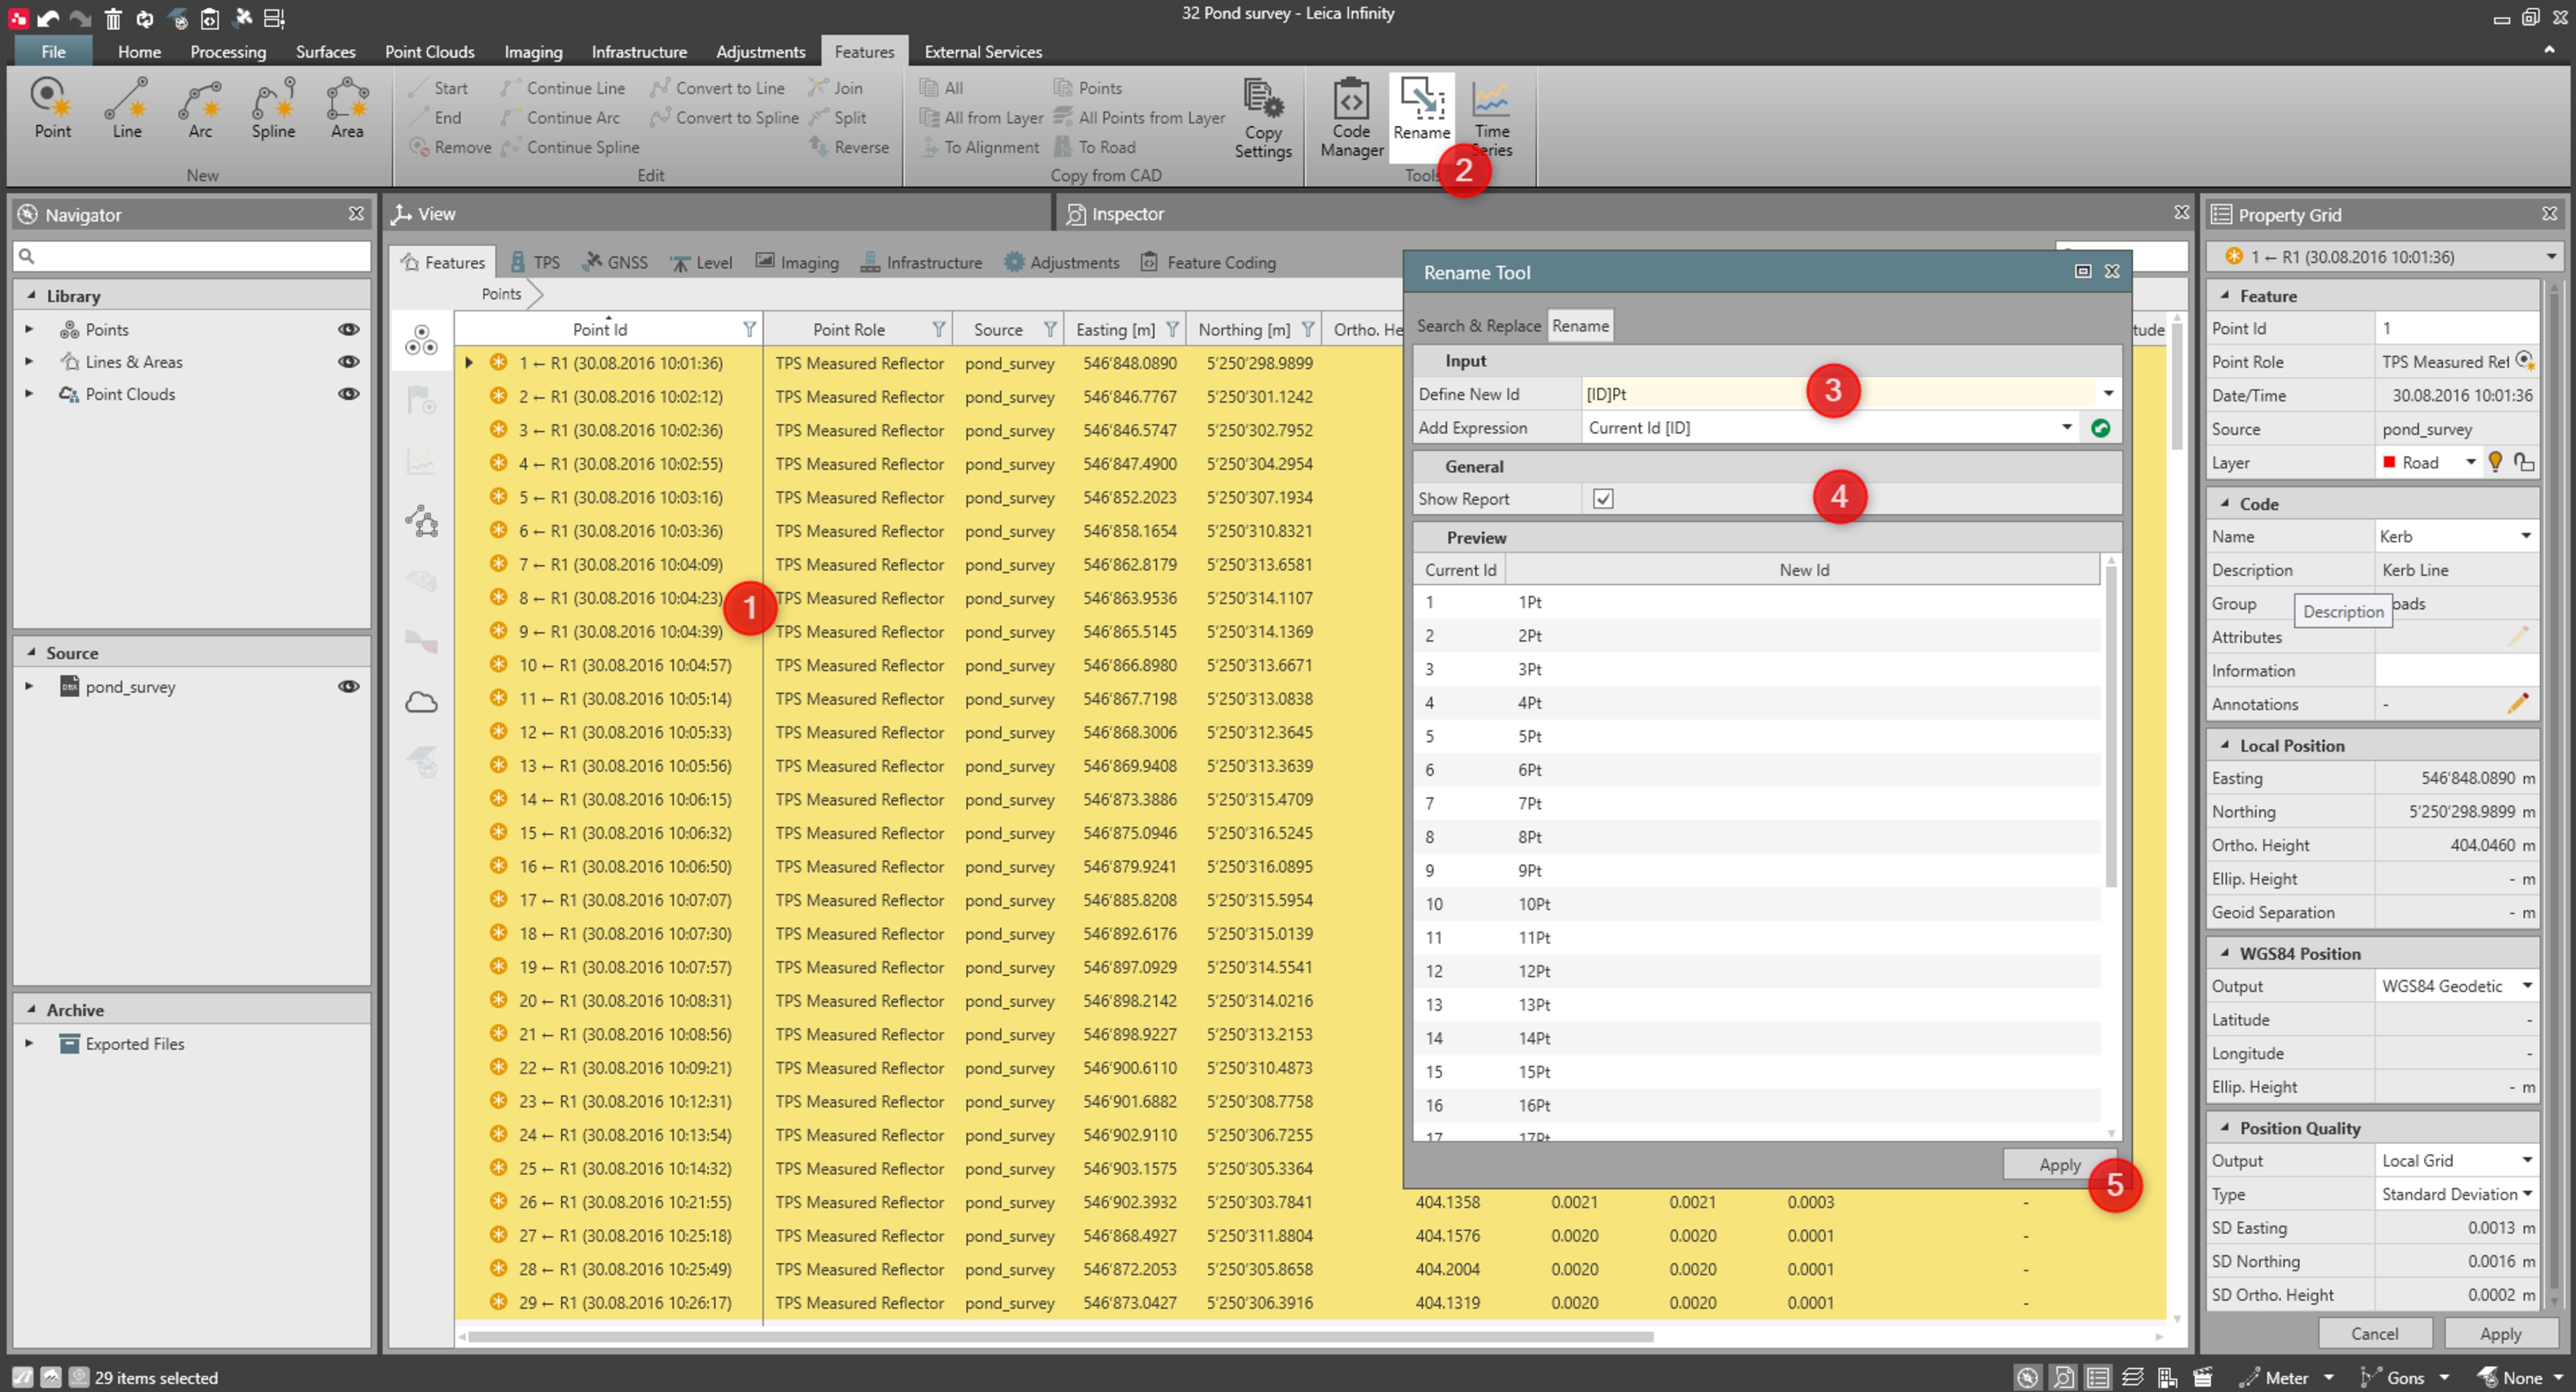Open the Time Series tool
Viewport: 2576px width, 1392px height.
pyautogui.click(x=1491, y=117)
